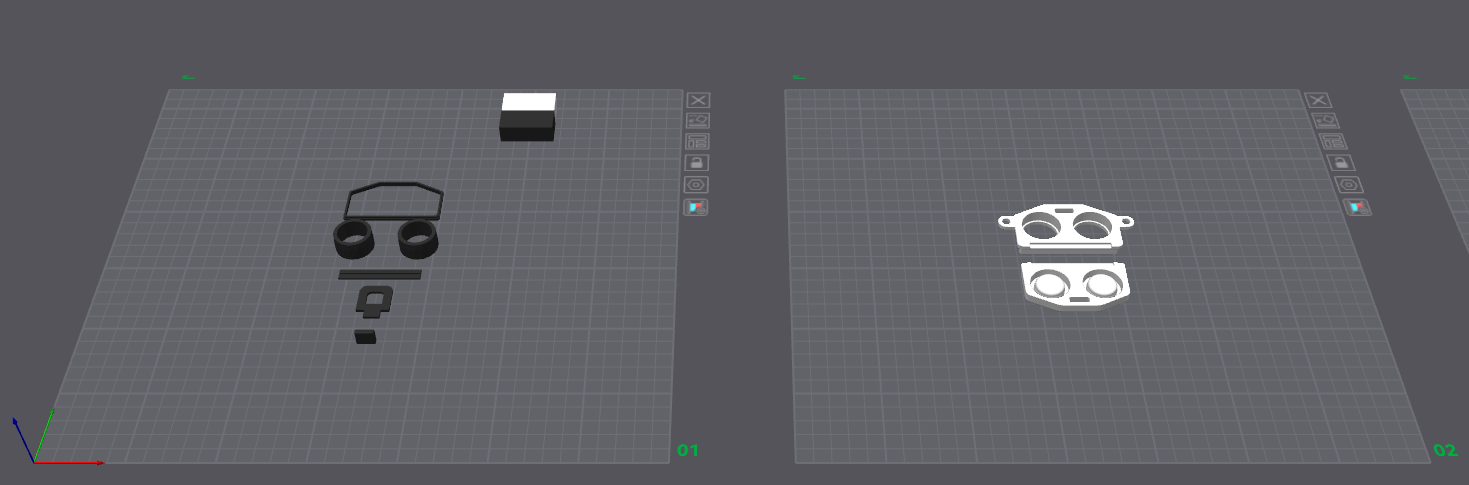Screen dimensions: 1469x485
Task: Arrange objects on plate 02
Action: click(x=1334, y=142)
